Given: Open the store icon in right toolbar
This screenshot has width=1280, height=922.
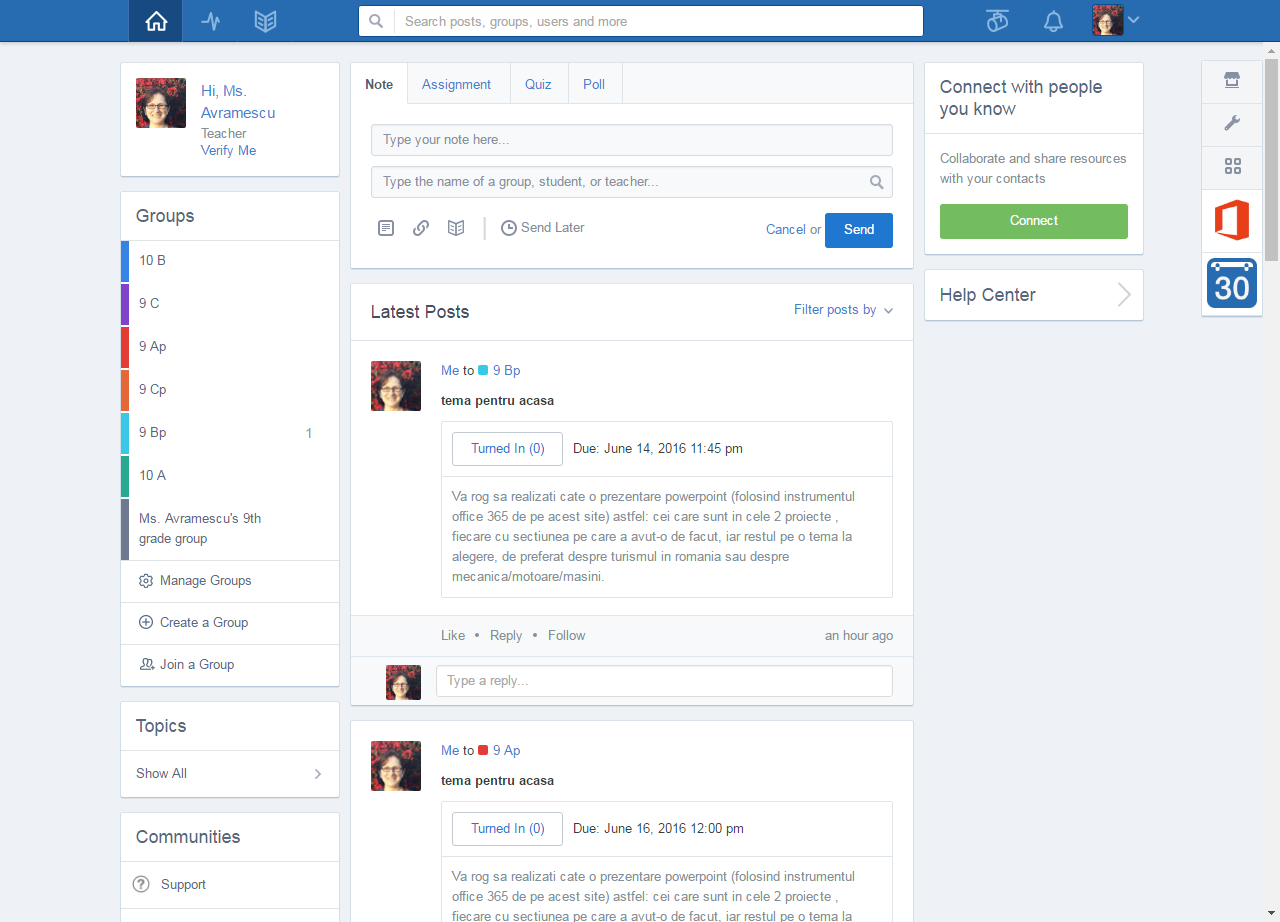Looking at the screenshot, I should 1232,81.
